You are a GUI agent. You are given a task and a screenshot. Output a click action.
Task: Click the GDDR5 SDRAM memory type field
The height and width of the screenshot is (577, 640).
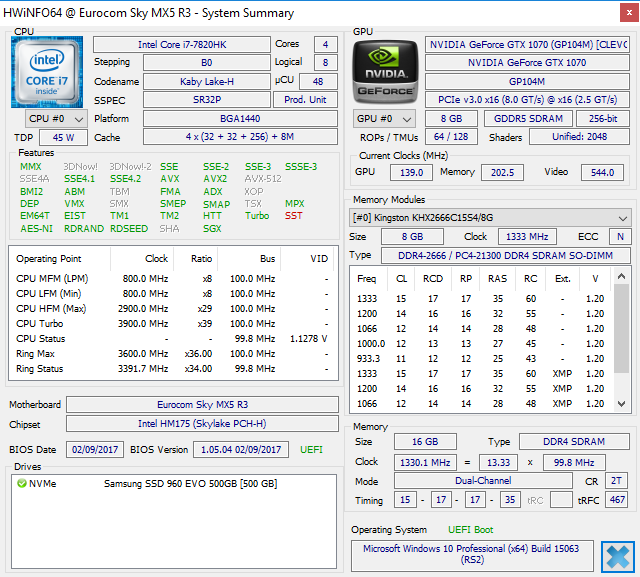click(528, 119)
